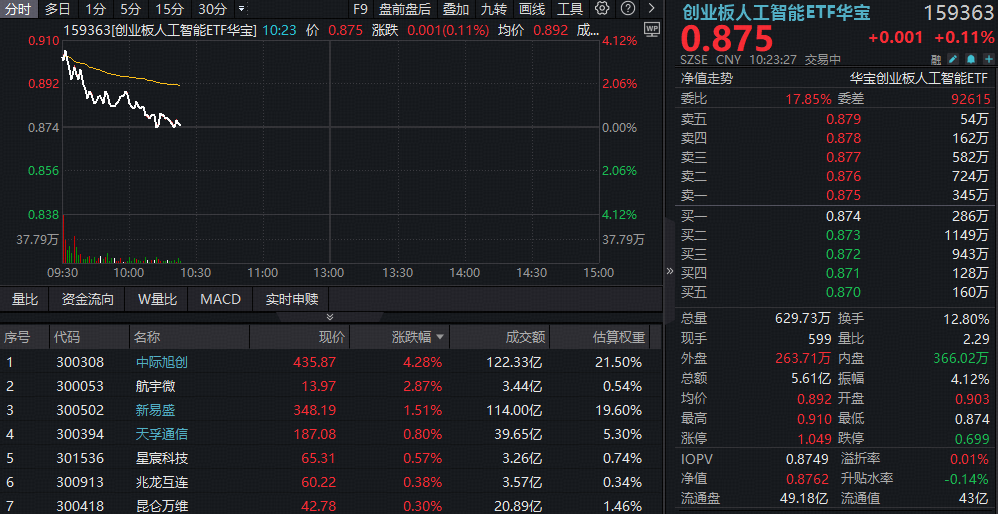Sort by 涨跌幅 column dropdown arrow

point(439,338)
